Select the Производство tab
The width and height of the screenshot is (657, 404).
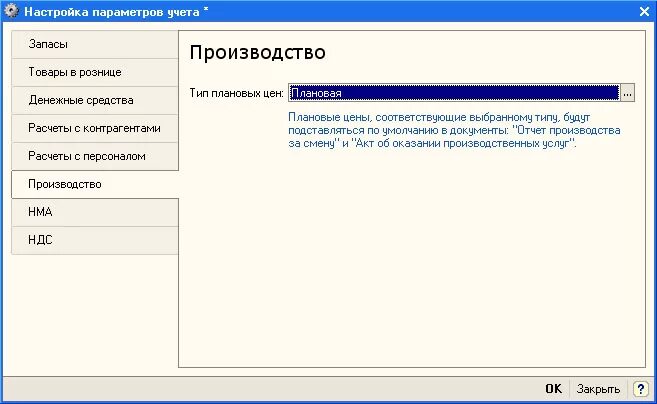95,184
